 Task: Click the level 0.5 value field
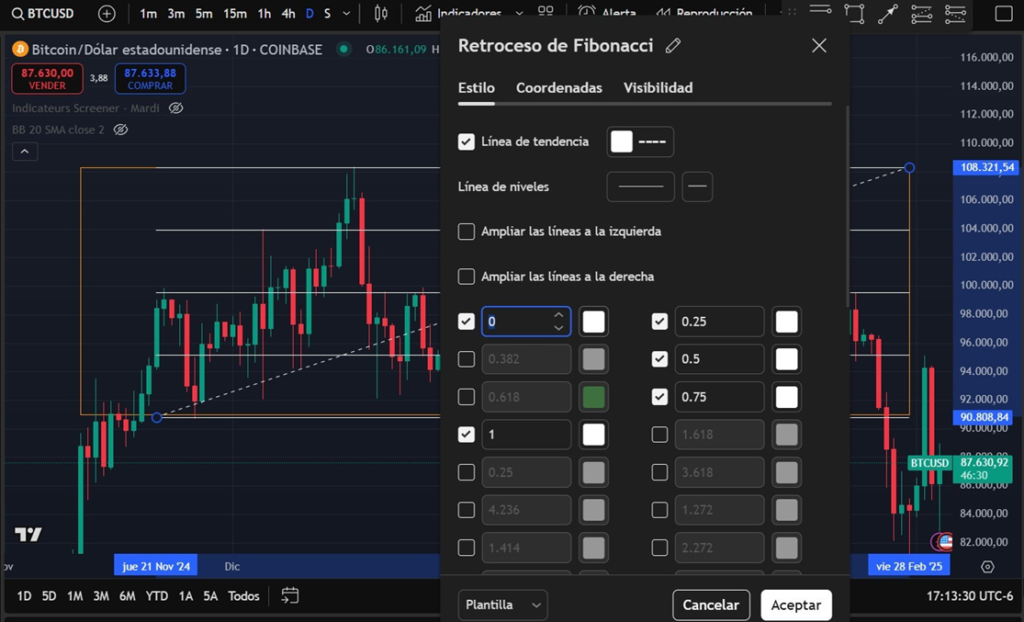point(719,359)
